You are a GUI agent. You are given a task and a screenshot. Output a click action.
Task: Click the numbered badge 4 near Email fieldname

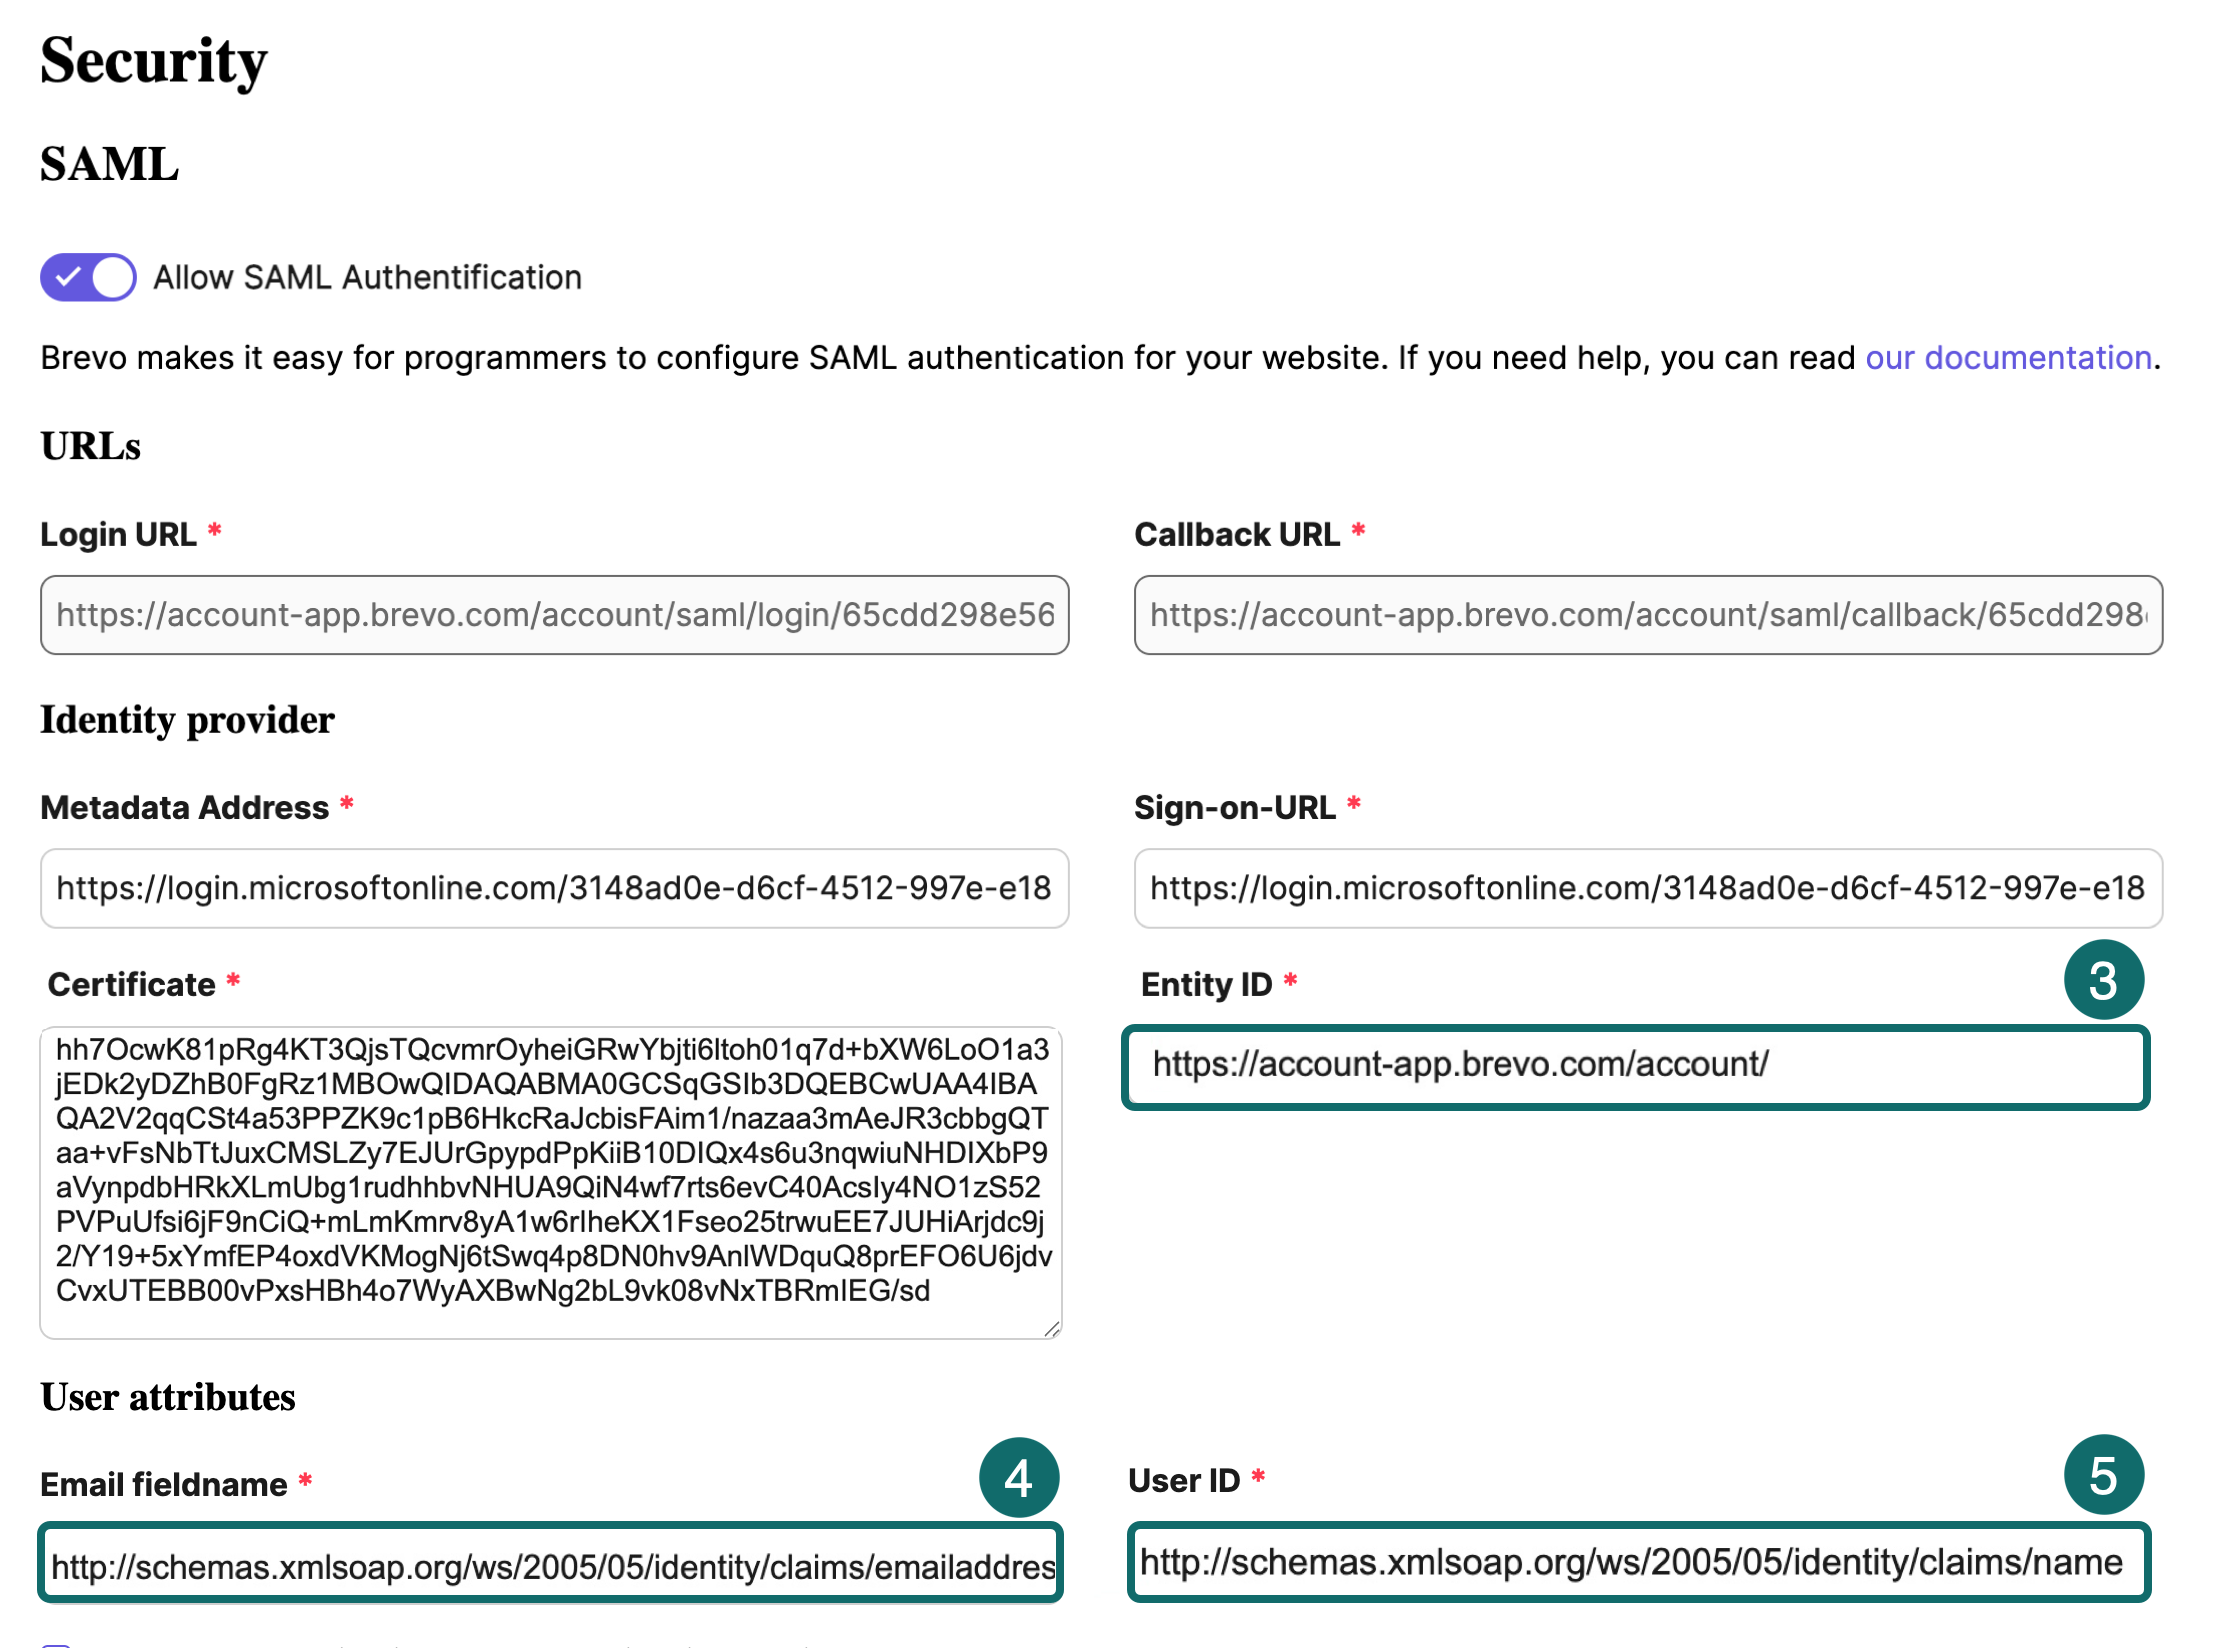1019,1479
